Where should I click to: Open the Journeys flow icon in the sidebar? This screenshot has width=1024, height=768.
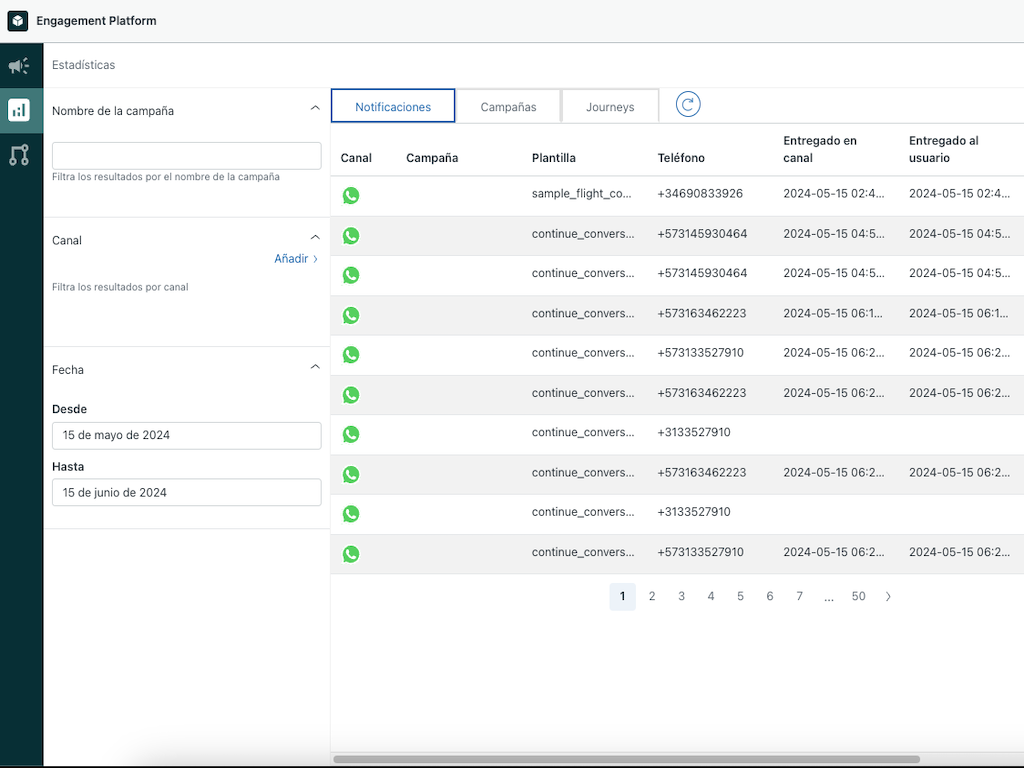[18, 155]
